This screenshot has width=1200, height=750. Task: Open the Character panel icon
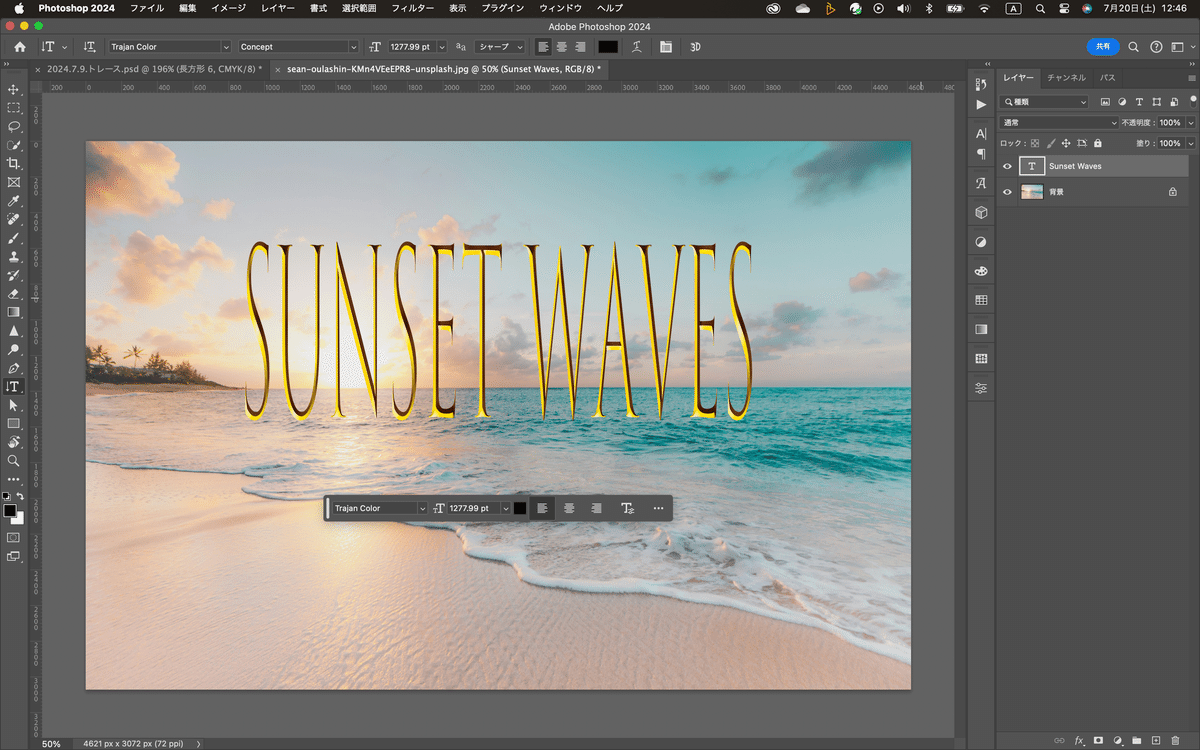click(981, 134)
